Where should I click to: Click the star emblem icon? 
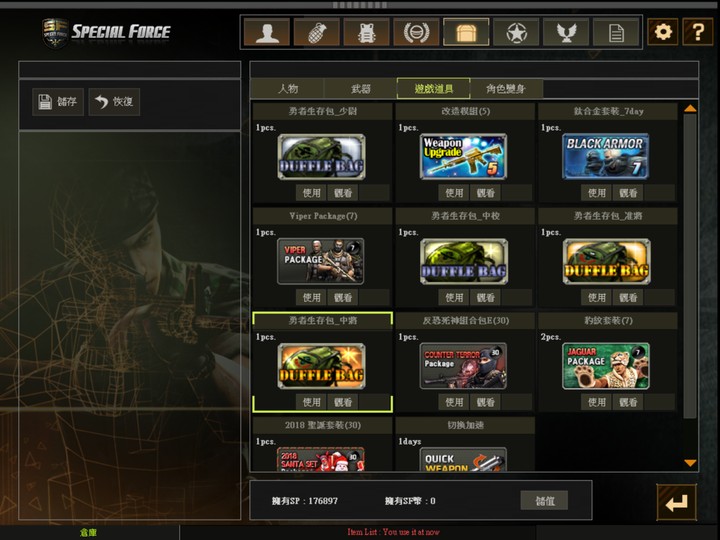coord(516,32)
